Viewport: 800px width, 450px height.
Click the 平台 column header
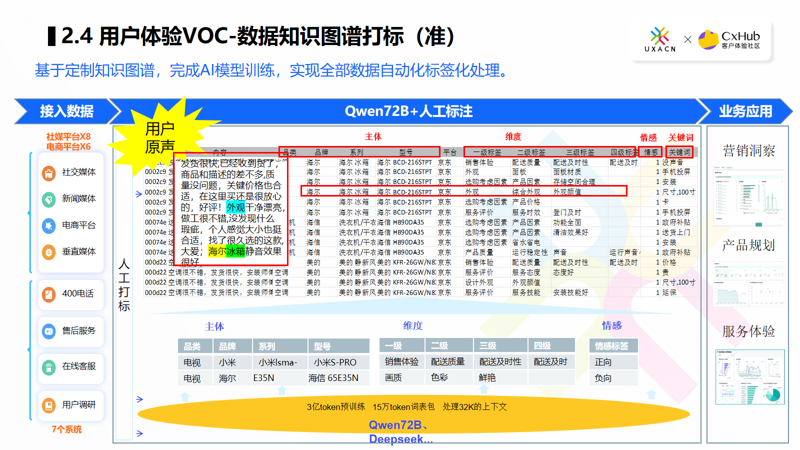(x=449, y=152)
